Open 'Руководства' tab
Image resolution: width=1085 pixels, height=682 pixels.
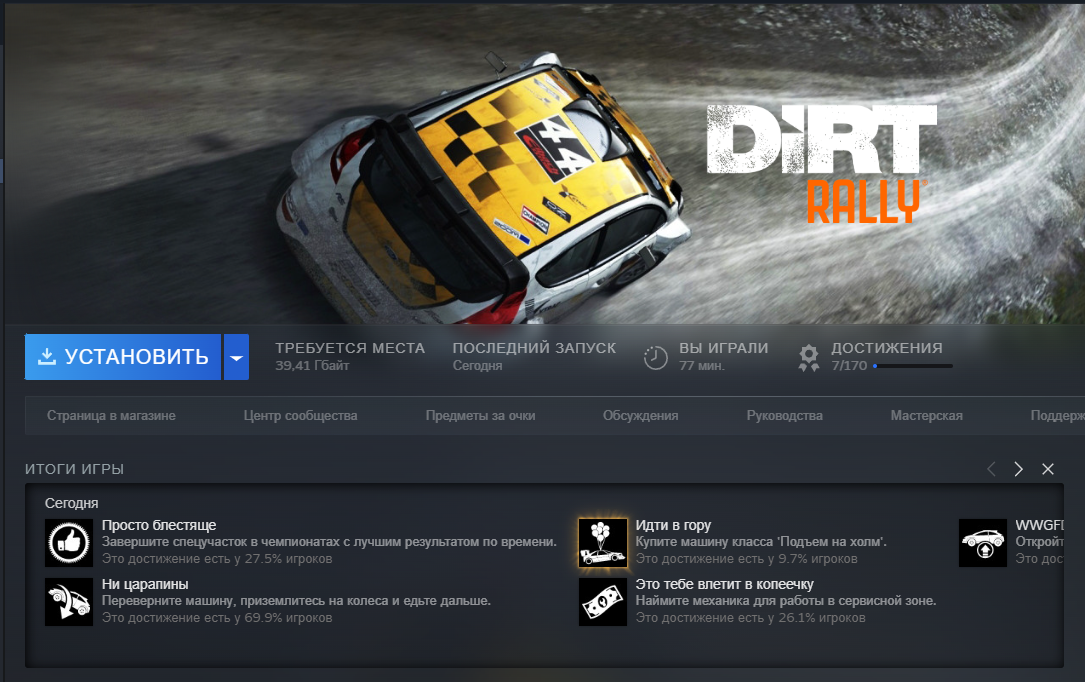(x=784, y=416)
